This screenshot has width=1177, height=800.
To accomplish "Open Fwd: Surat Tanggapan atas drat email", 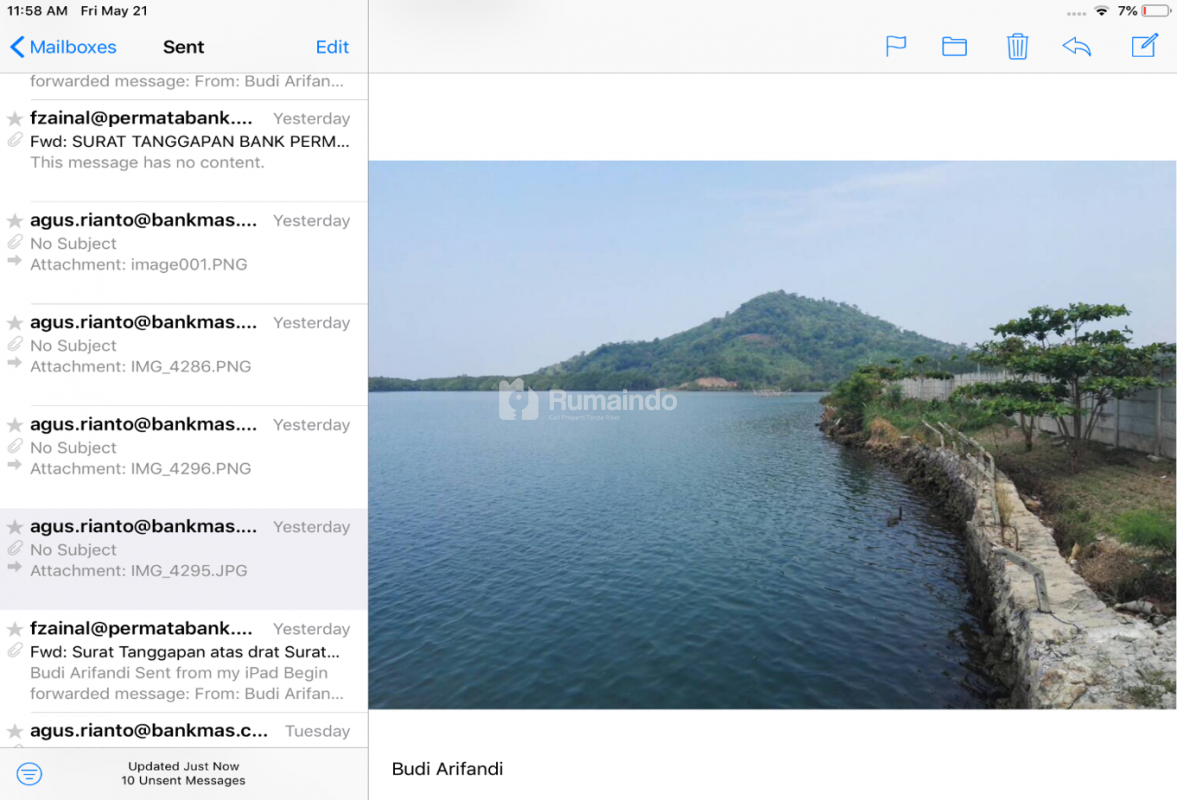I will click(x=190, y=661).
